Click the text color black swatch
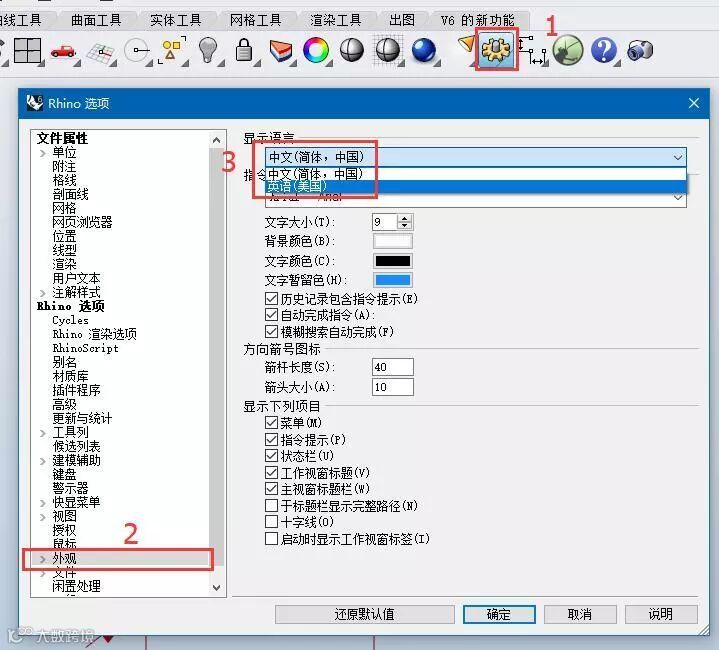This screenshot has height=650, width=719. (393, 261)
